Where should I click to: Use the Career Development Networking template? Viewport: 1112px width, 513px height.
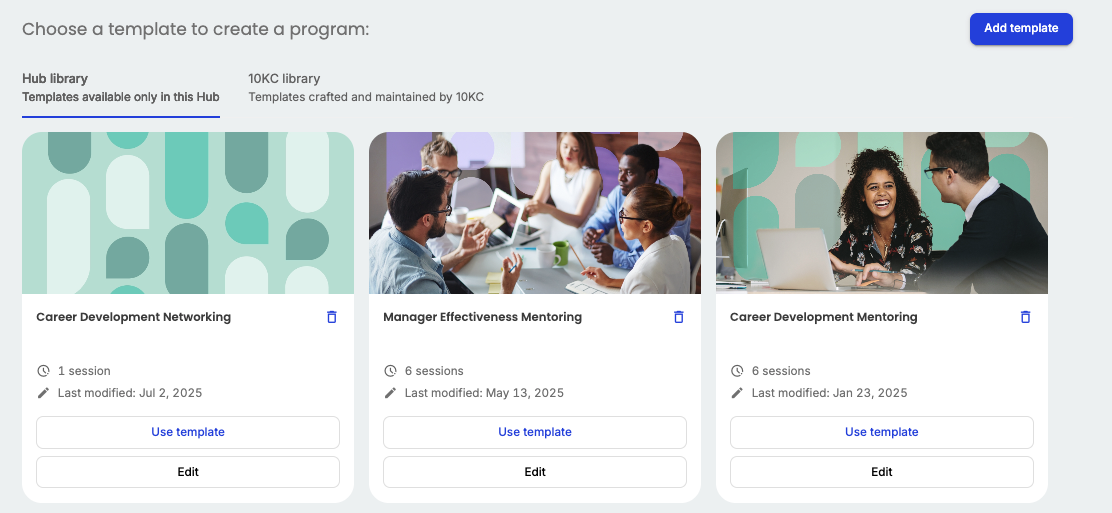tap(188, 432)
